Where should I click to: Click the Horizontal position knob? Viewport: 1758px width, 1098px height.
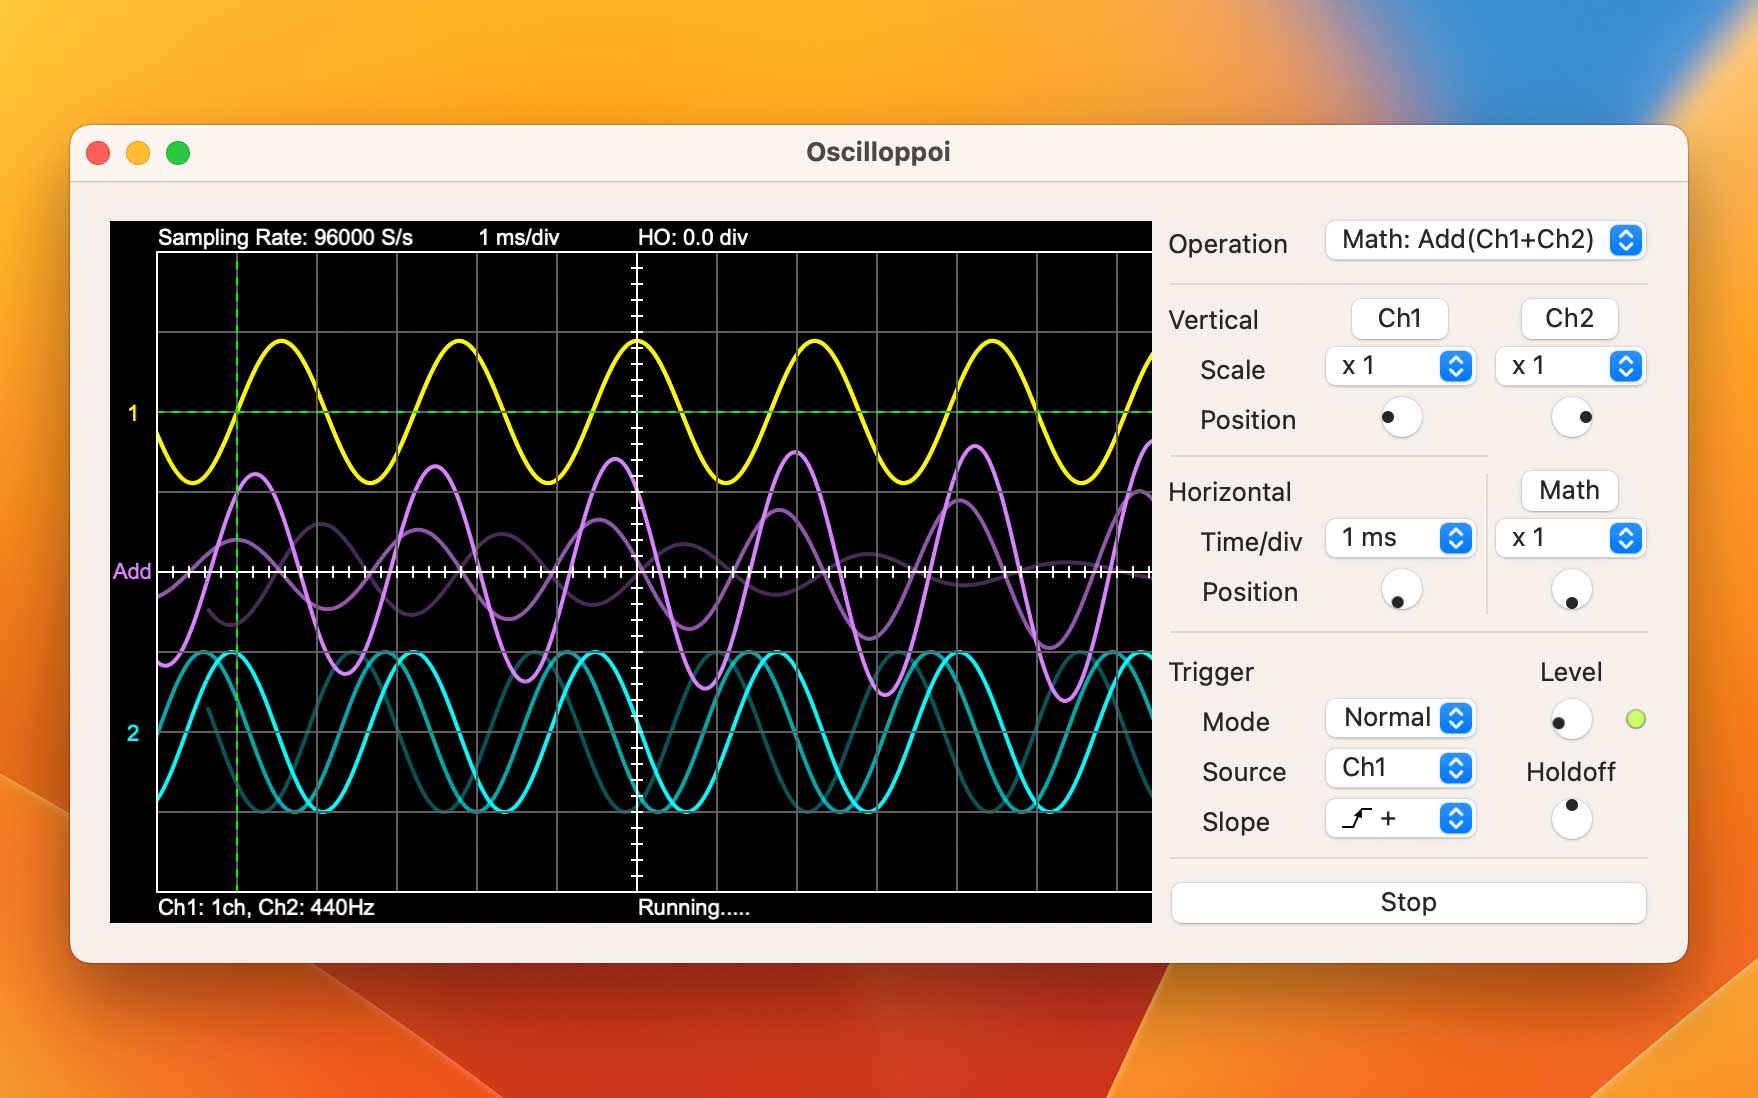pos(1400,590)
